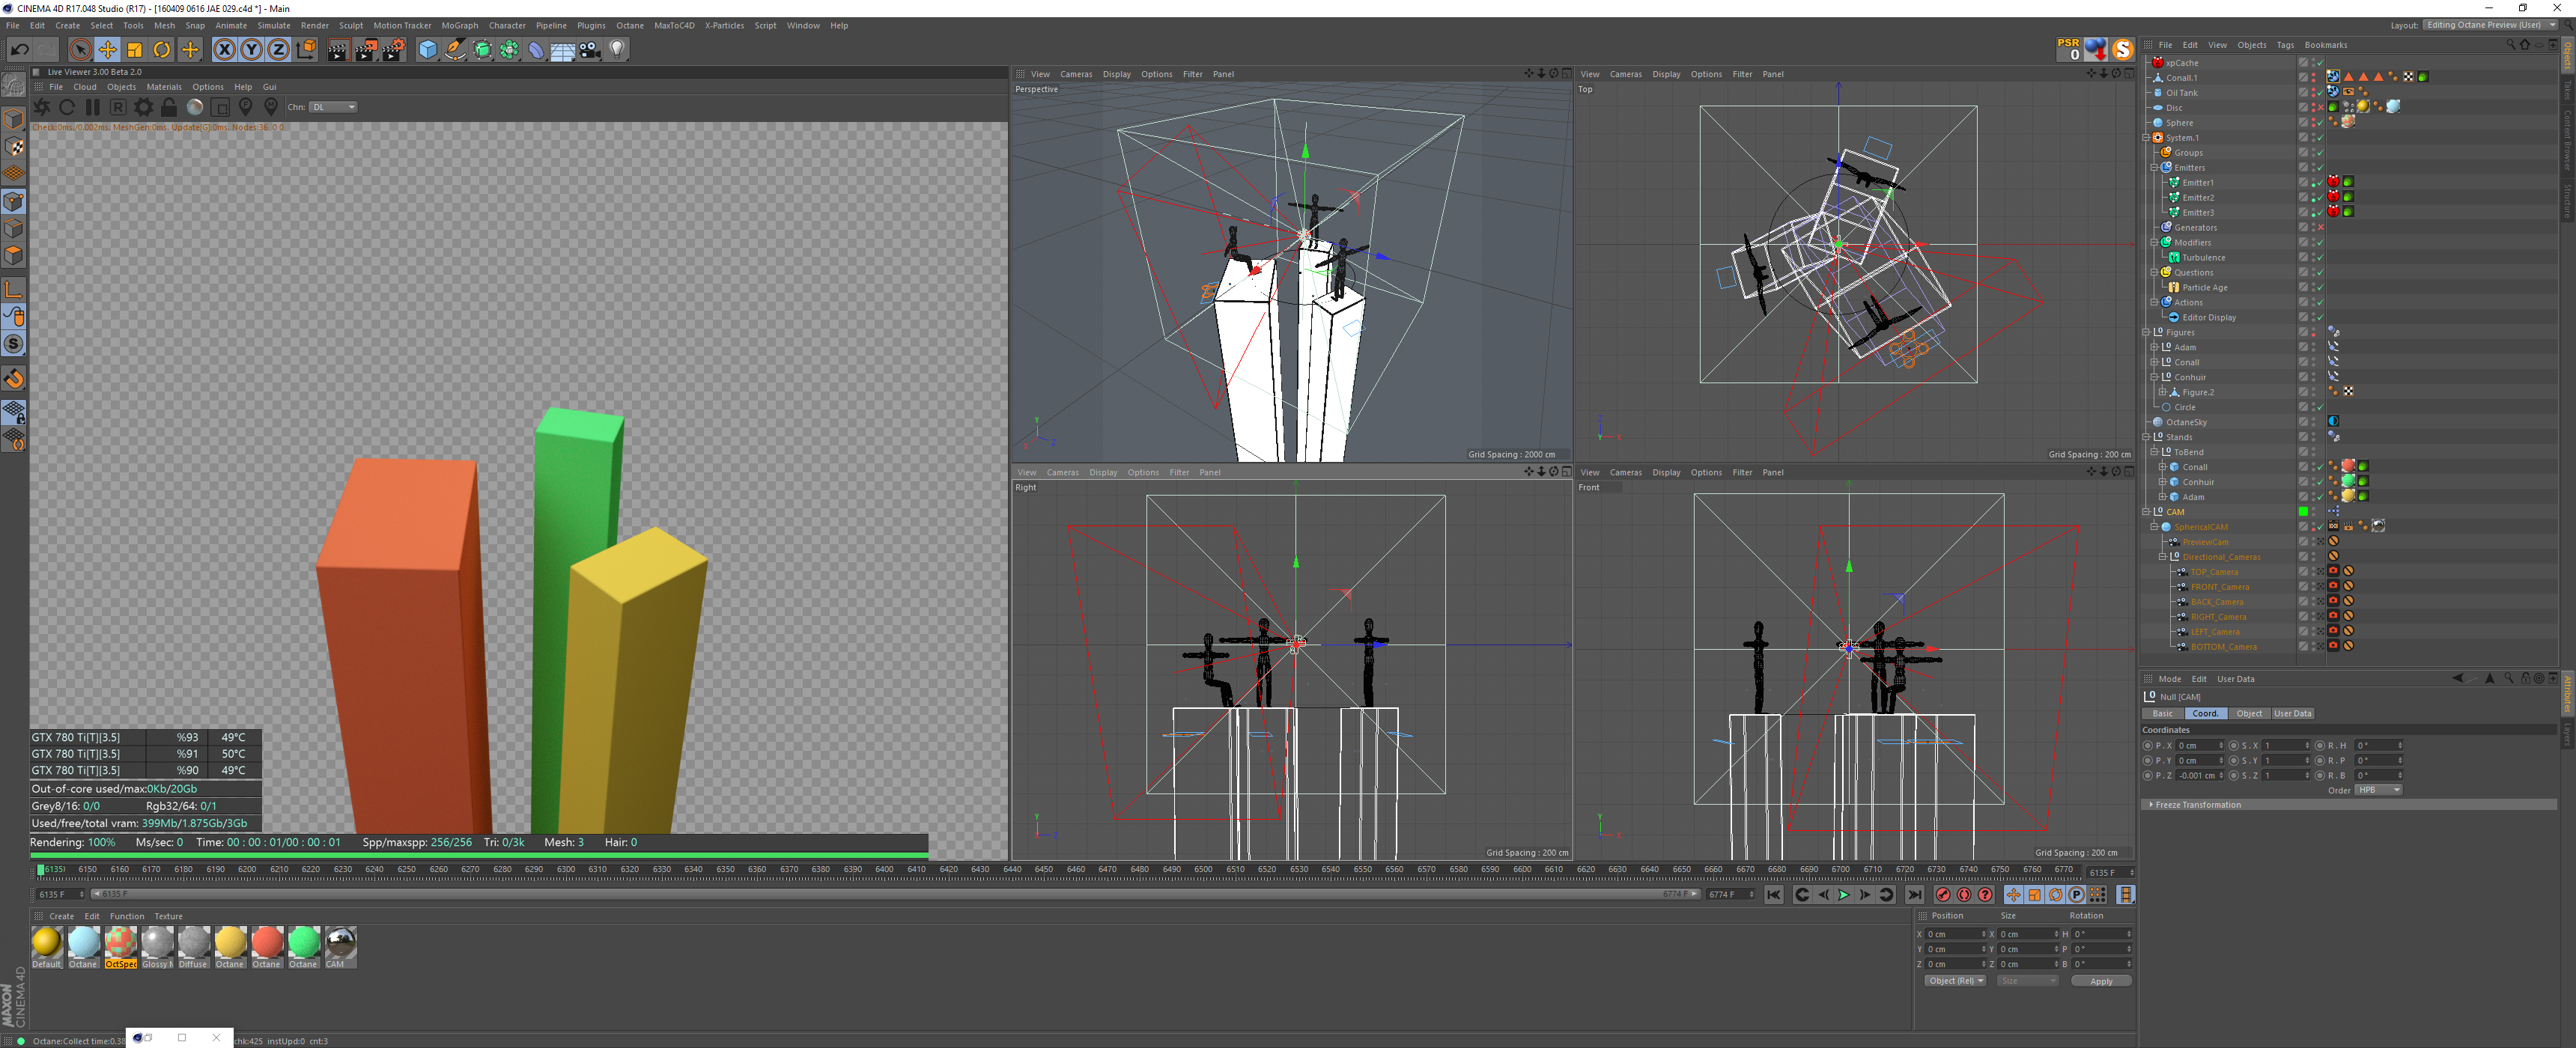
Task: Click the P.X coordinate input field
Action: pyautogui.click(x=2197, y=746)
